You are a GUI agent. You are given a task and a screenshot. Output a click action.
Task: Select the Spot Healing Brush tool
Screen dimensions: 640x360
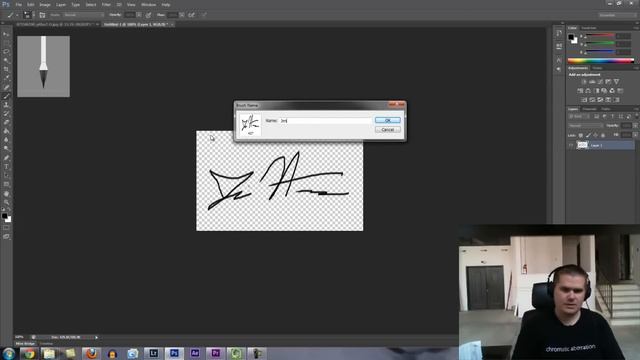click(x=6, y=87)
